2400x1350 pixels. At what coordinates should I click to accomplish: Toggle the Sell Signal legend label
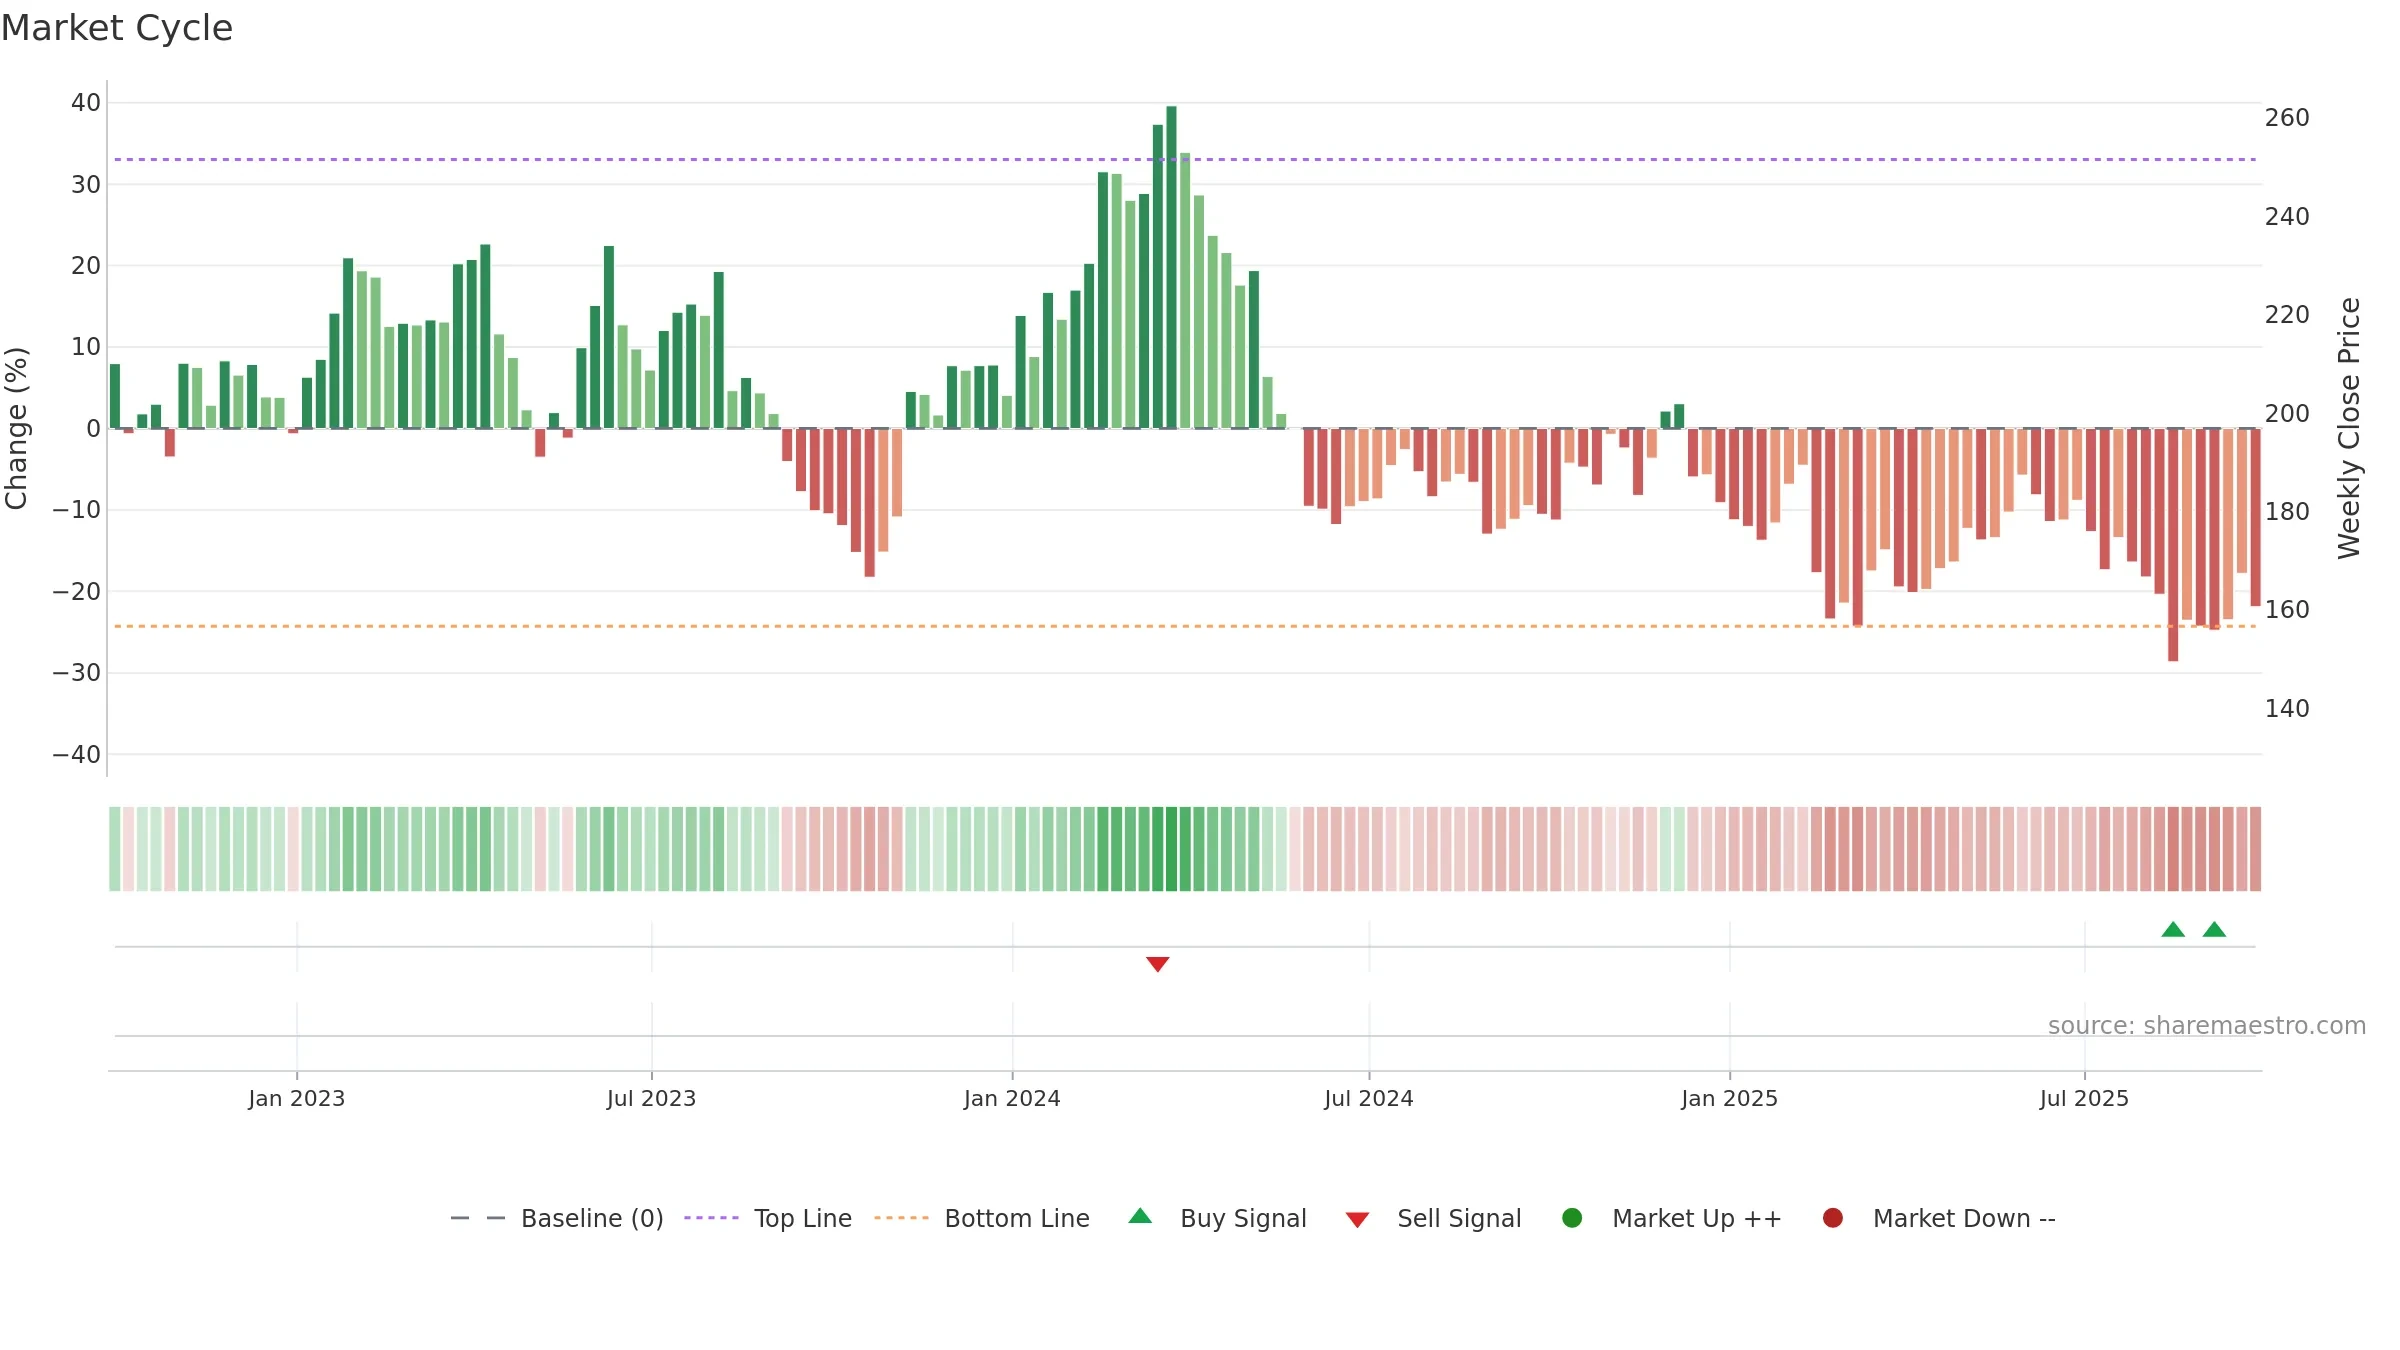coord(1459,1218)
